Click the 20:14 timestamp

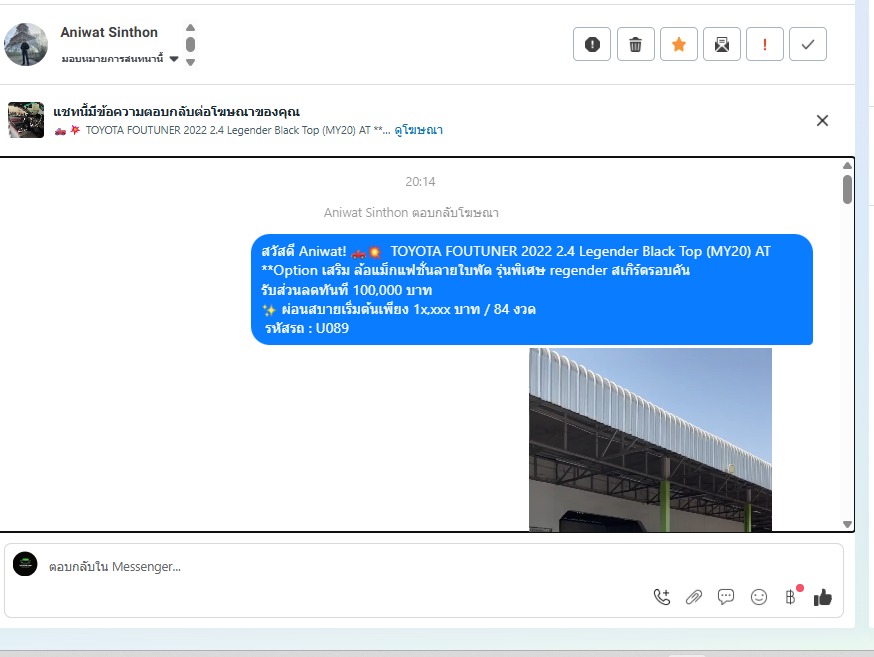[420, 182]
